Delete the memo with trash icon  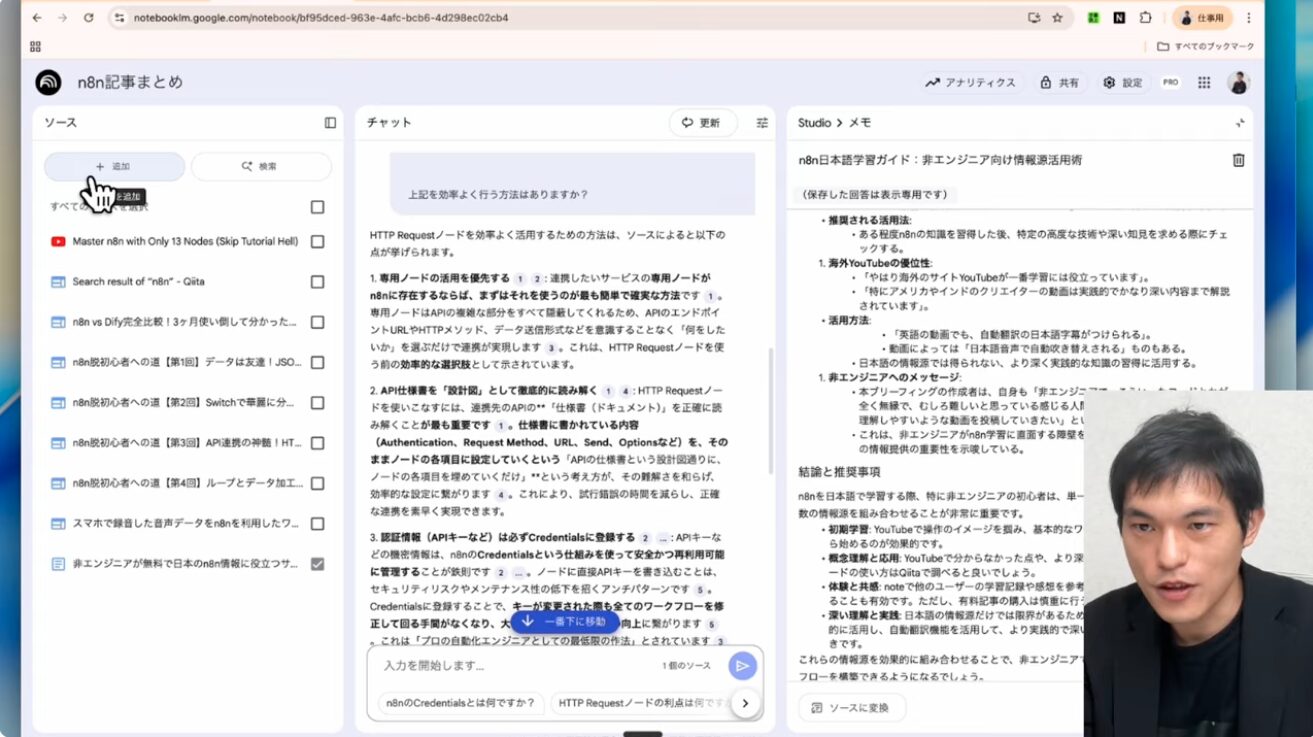[x=1238, y=160]
